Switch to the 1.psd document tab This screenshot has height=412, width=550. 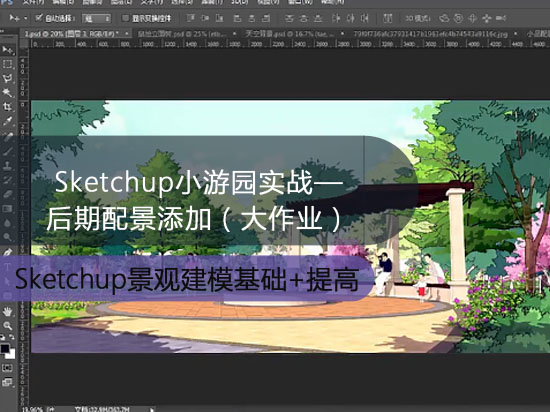[72, 34]
